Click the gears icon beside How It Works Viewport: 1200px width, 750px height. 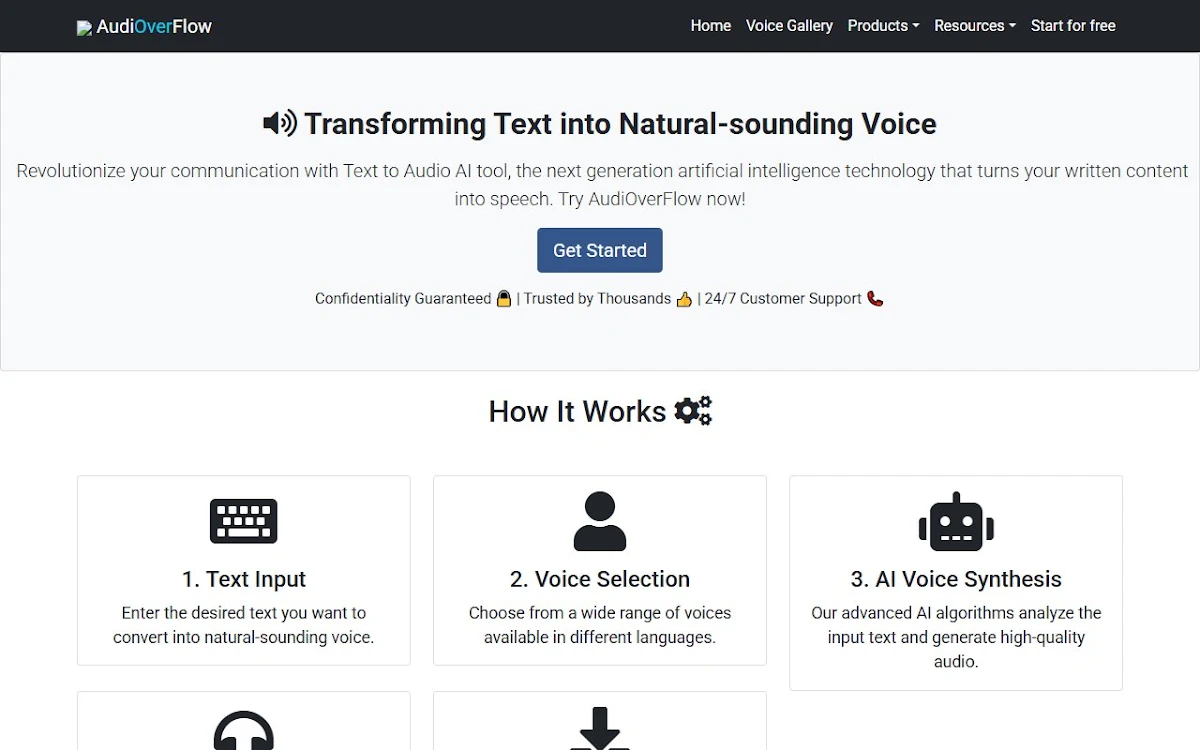point(693,410)
